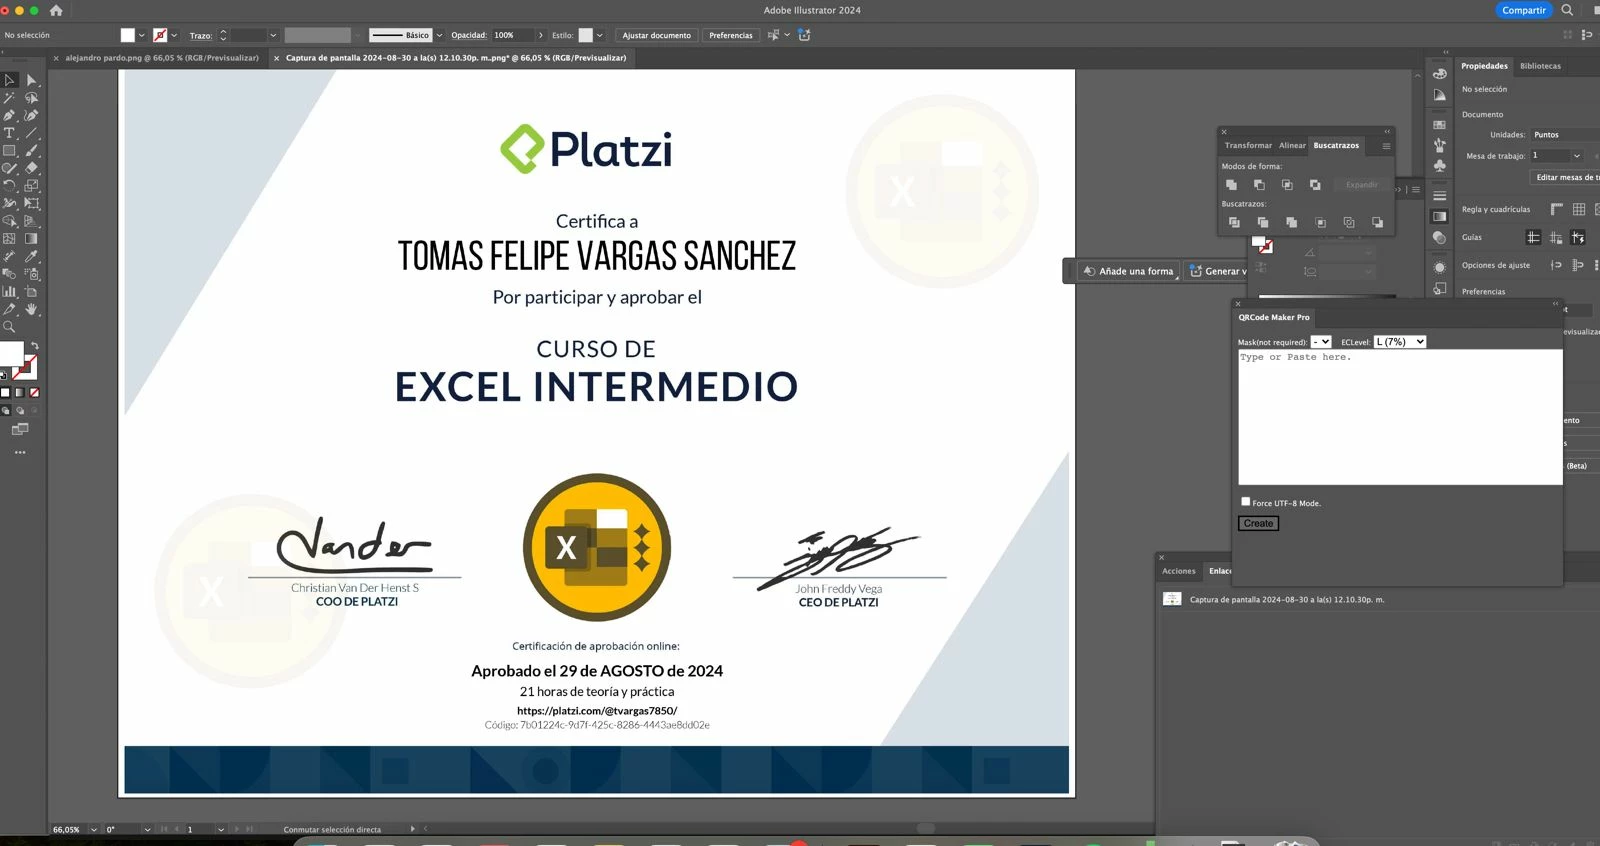Select the Zoom tool
The width and height of the screenshot is (1600, 846).
(9, 327)
